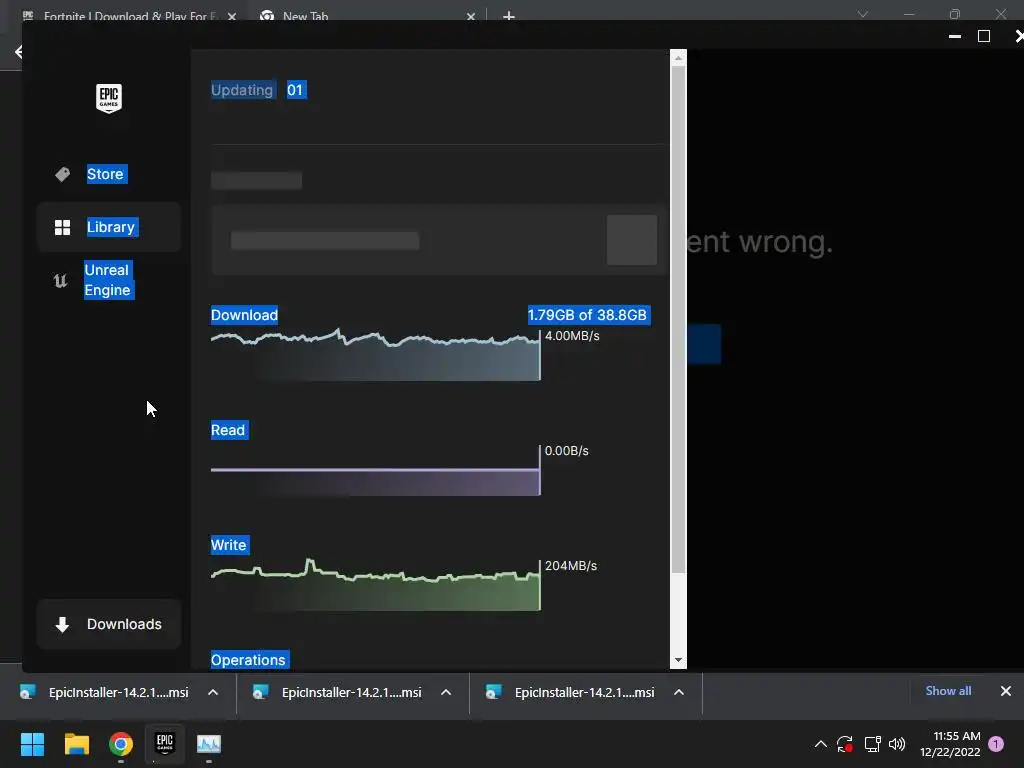Click the scrollbar up arrow
The image size is (1024, 768).
pos(679,58)
